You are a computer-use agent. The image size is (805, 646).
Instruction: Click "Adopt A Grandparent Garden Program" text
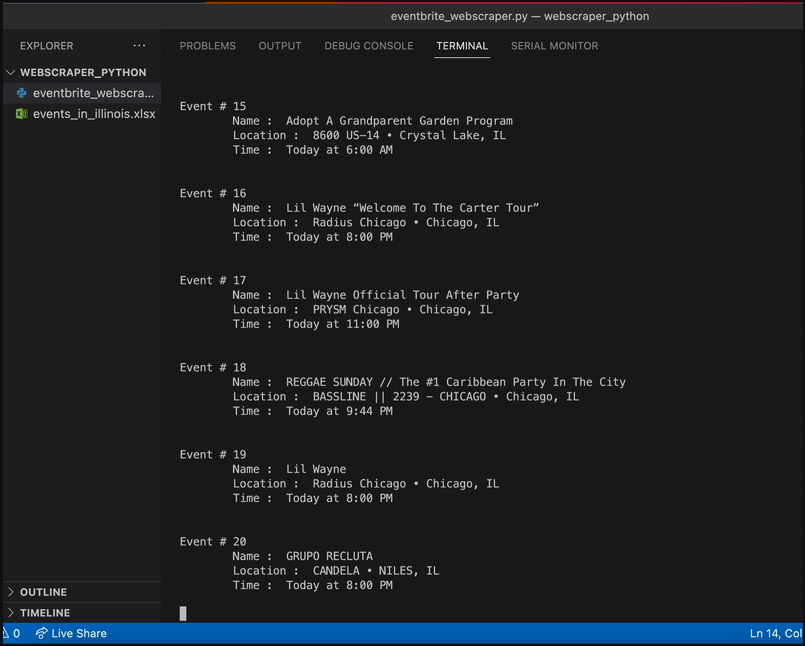[399, 121]
